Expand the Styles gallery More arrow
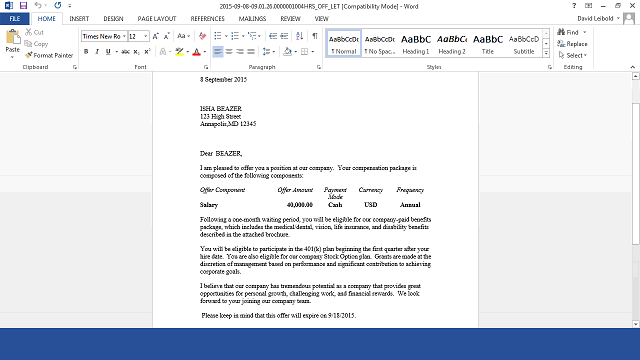The image size is (640, 360). 546,53
